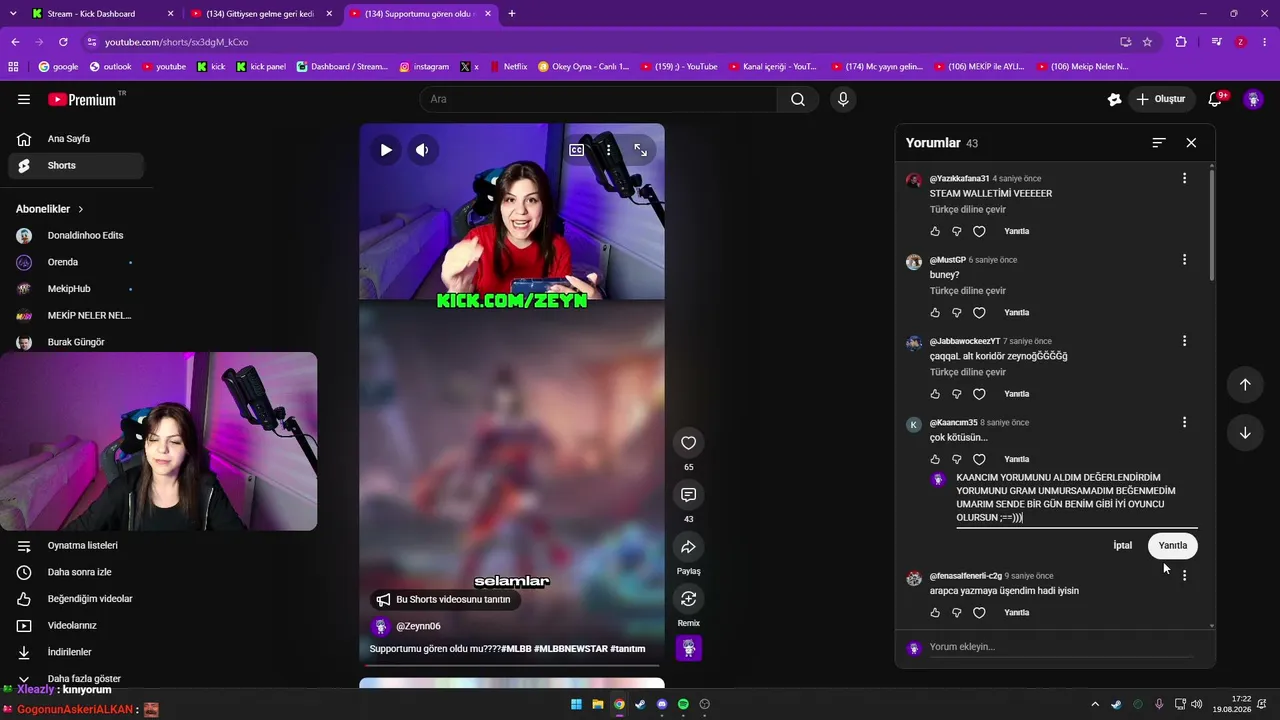Open options menu for @Kaancım35 comment

point(1184,422)
